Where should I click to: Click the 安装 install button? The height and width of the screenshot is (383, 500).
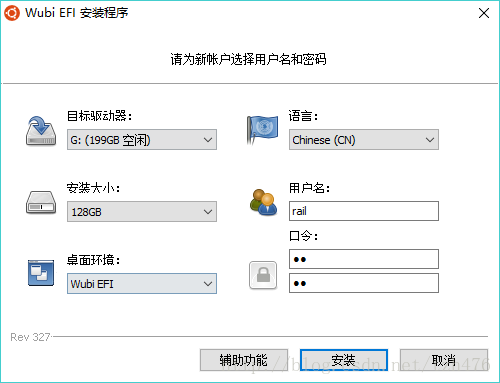pos(344,360)
